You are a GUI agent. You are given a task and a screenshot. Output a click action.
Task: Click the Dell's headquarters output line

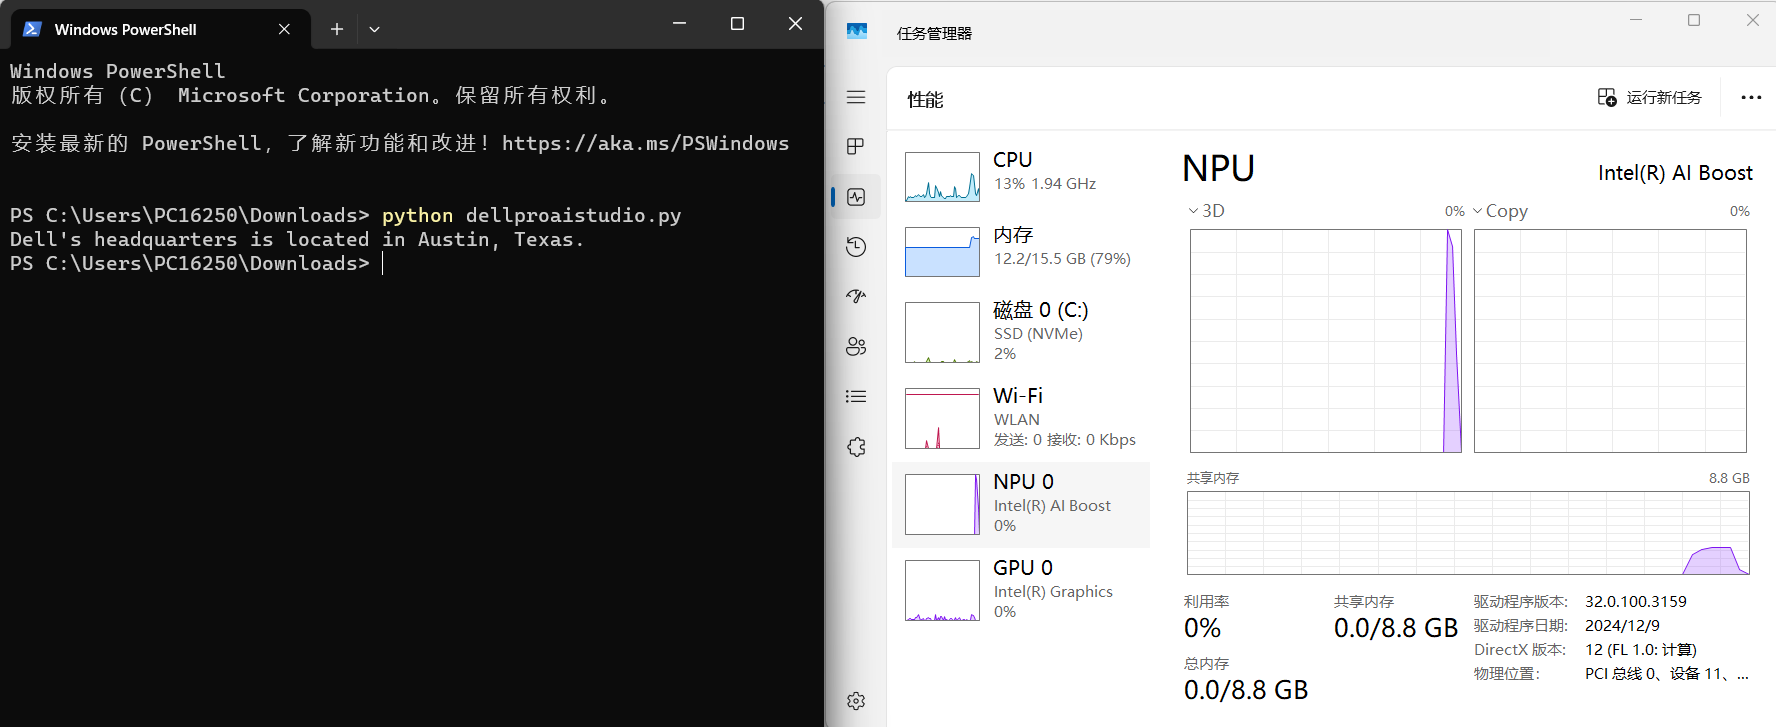click(x=297, y=239)
